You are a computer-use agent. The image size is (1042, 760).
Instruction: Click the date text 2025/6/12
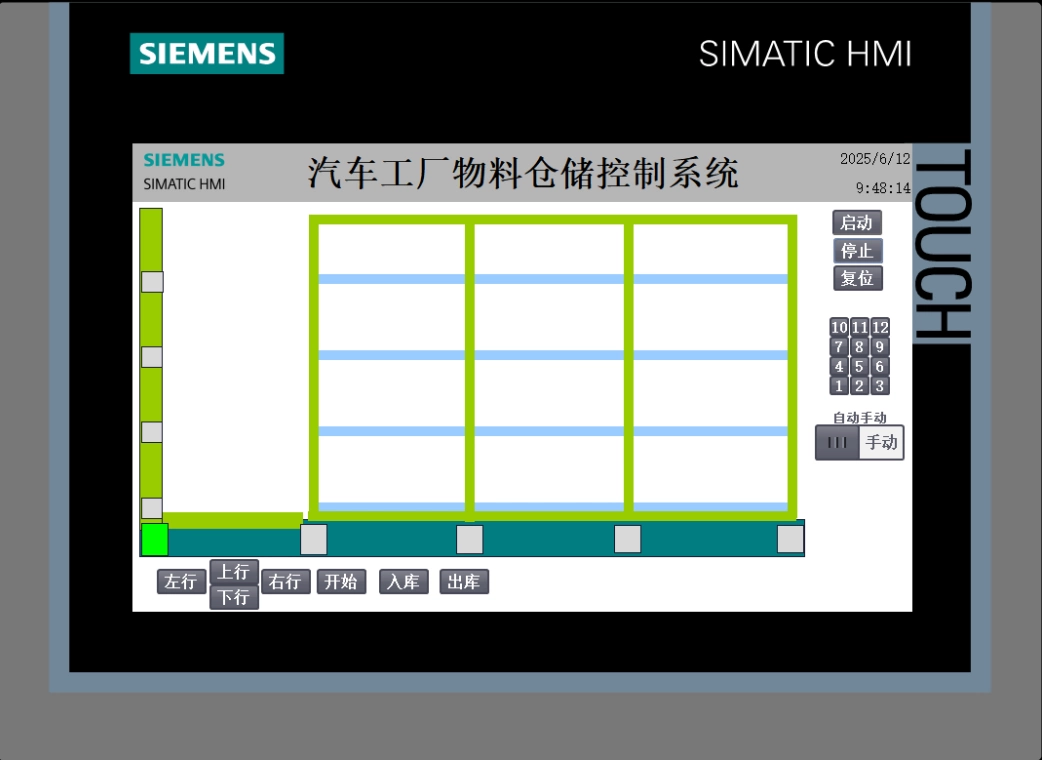(875, 159)
